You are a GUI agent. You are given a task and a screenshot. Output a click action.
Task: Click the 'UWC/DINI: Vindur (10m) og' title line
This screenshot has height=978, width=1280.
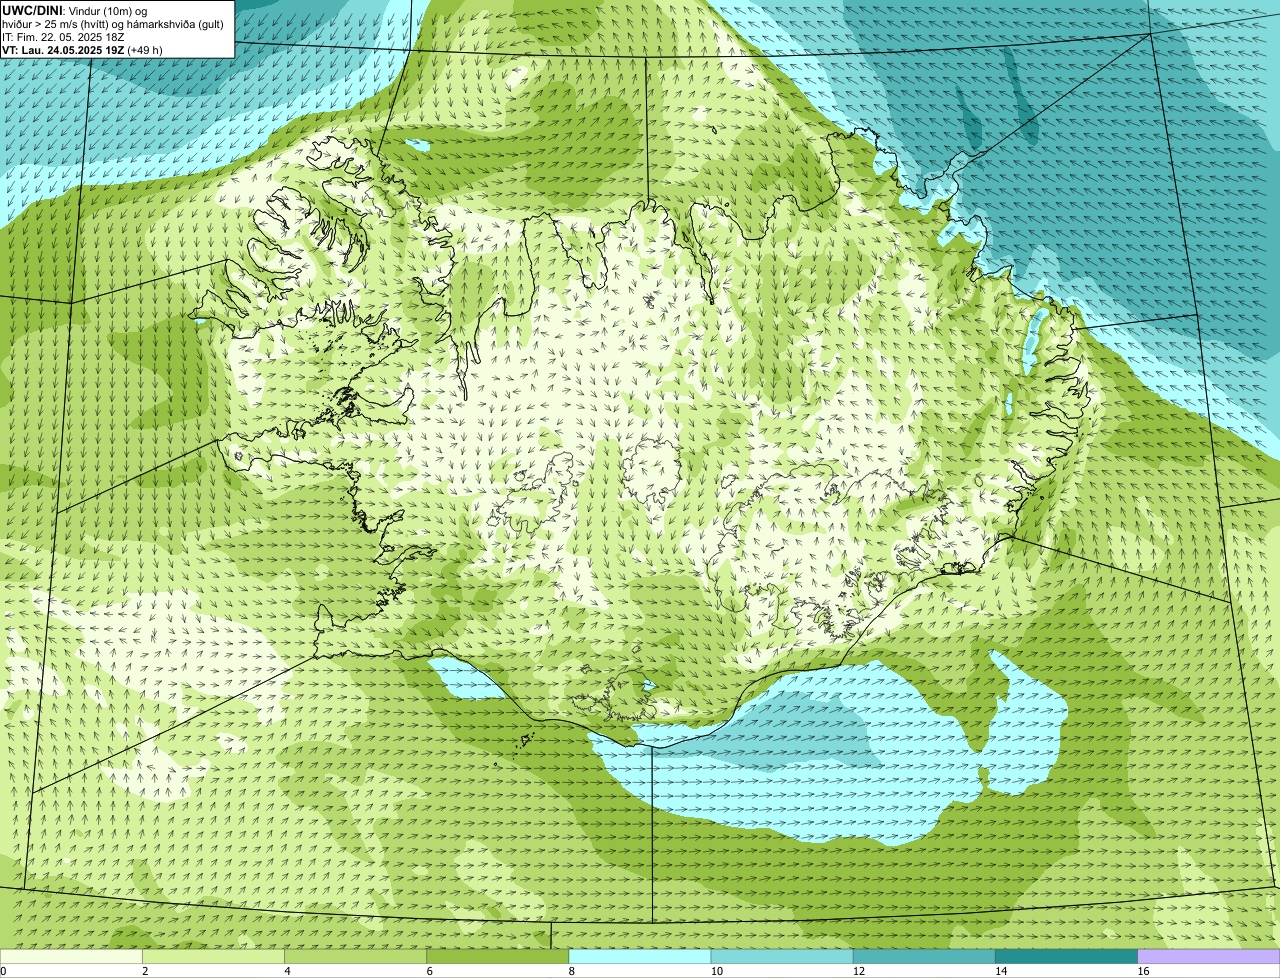pyautogui.click(x=75, y=10)
